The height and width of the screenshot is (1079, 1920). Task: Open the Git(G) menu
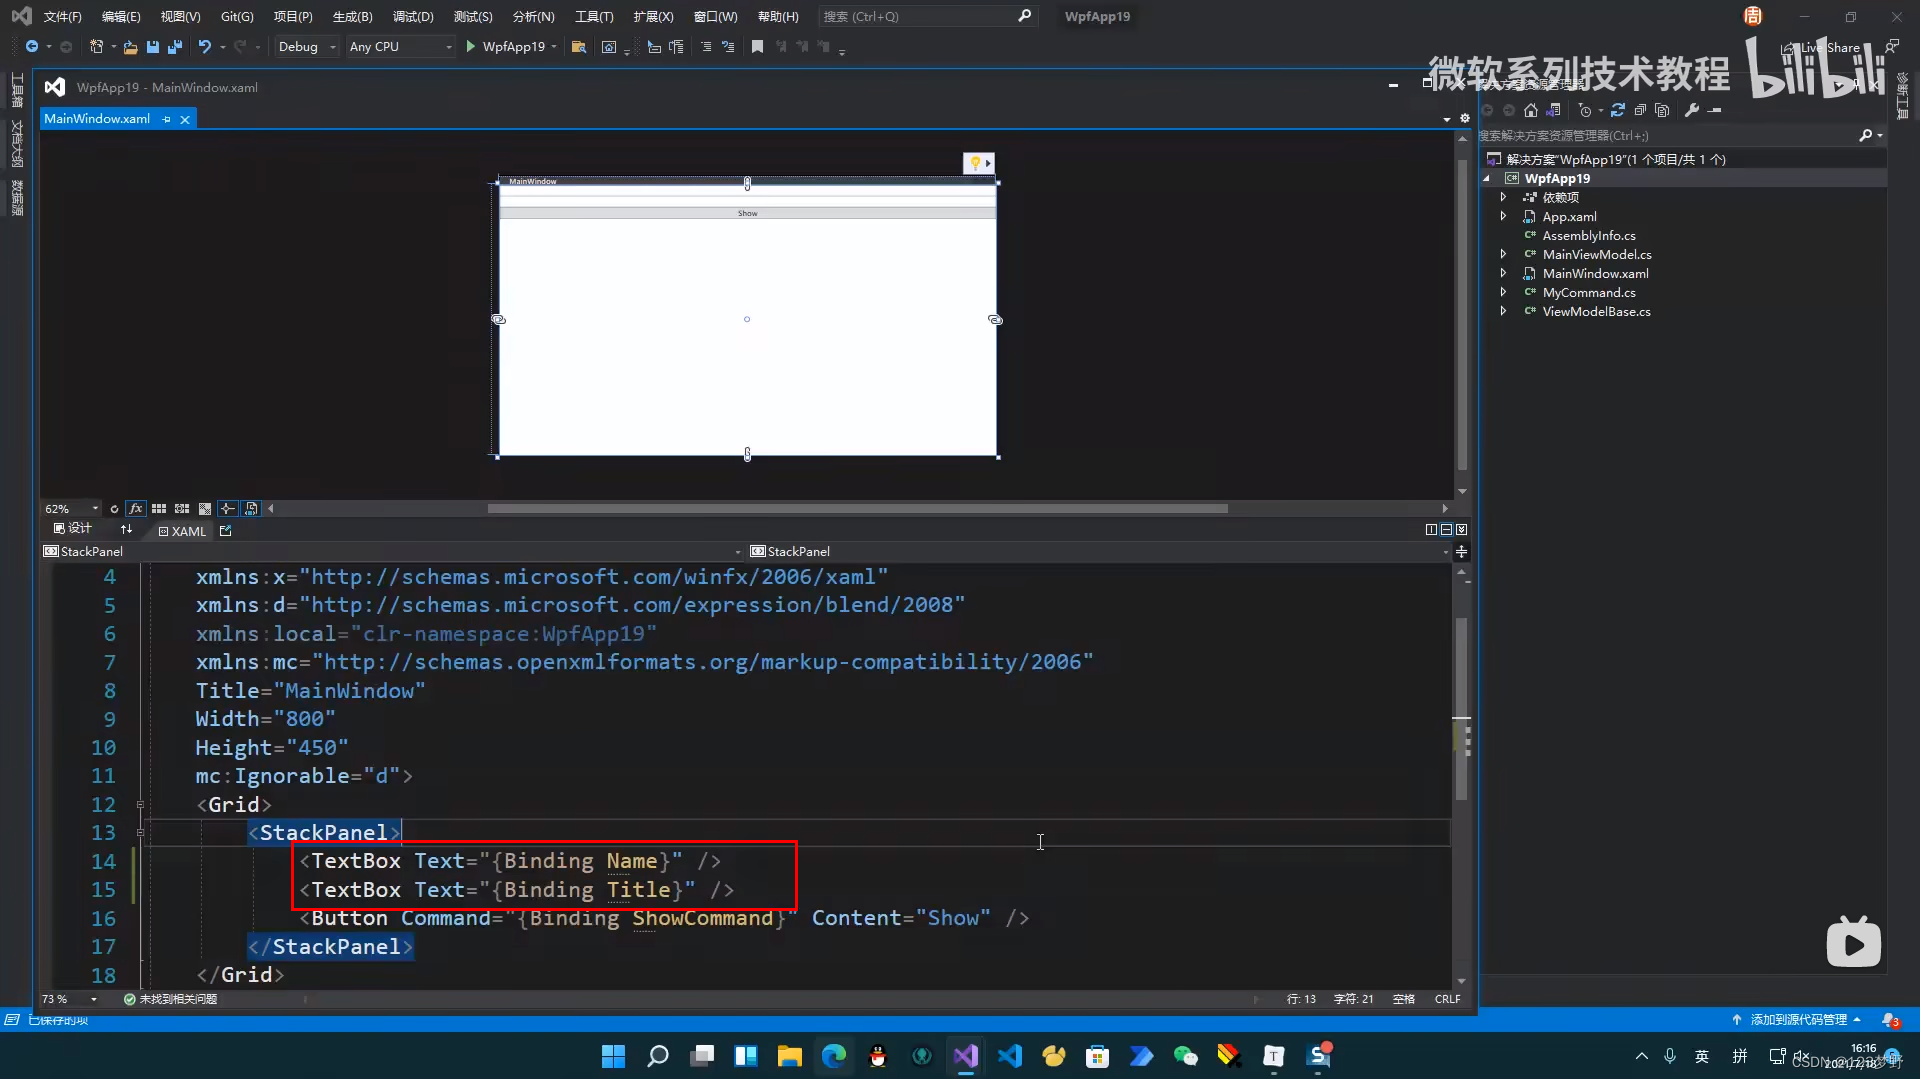pos(237,17)
